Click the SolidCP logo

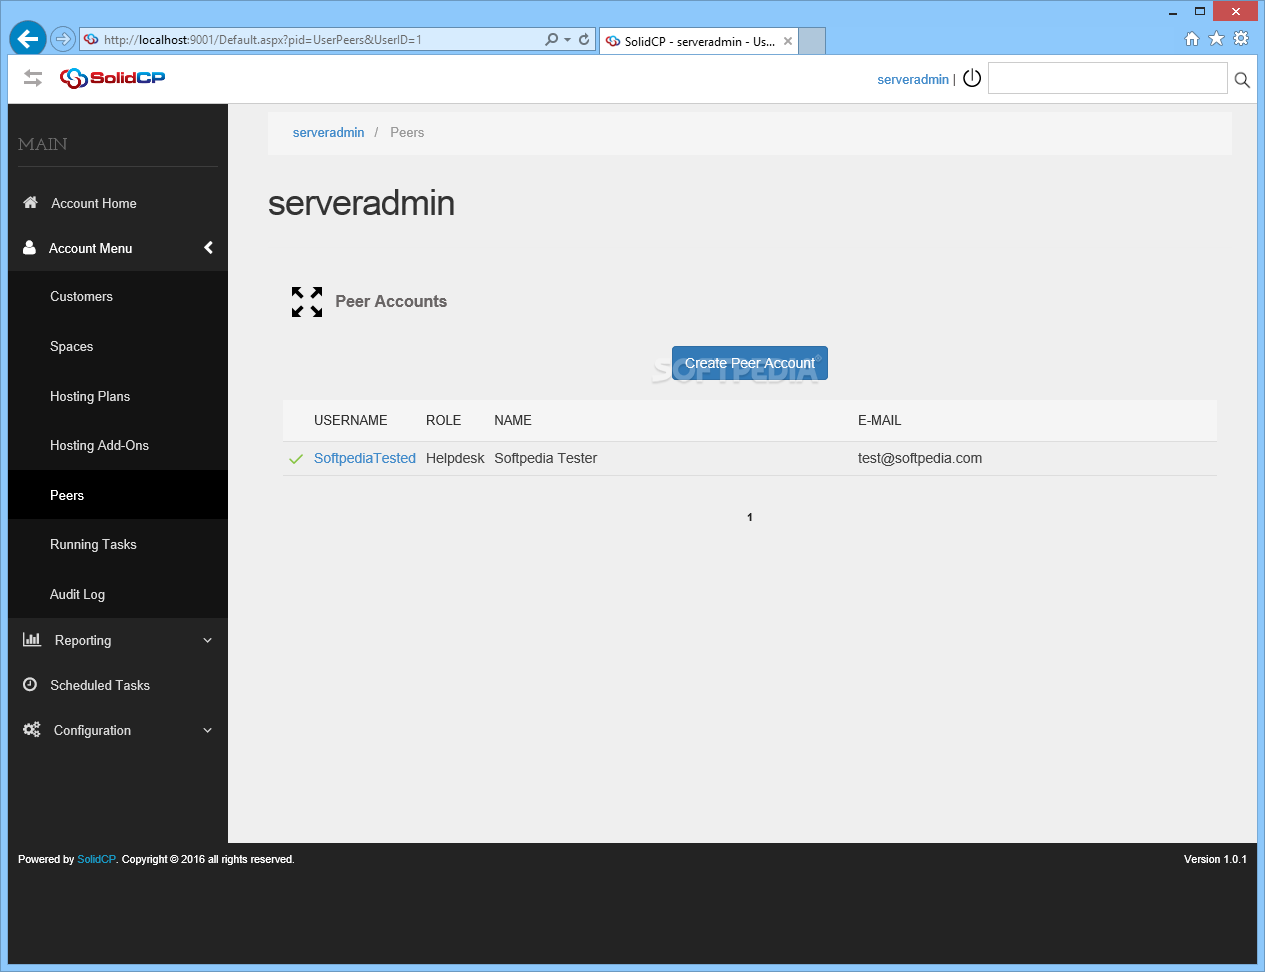pyautogui.click(x=112, y=78)
